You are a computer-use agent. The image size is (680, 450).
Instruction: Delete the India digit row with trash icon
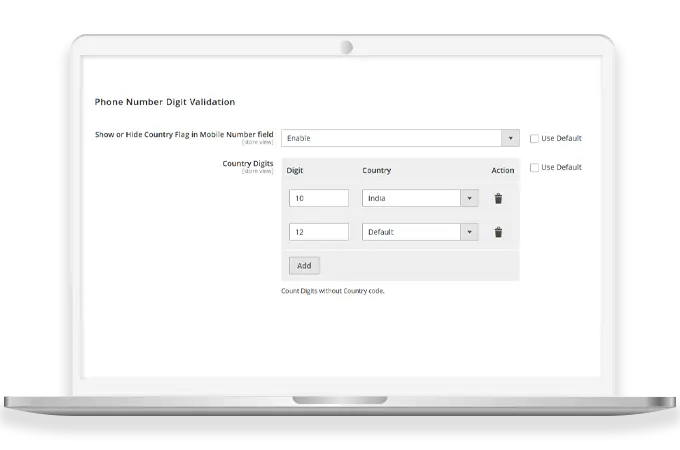tap(498, 198)
